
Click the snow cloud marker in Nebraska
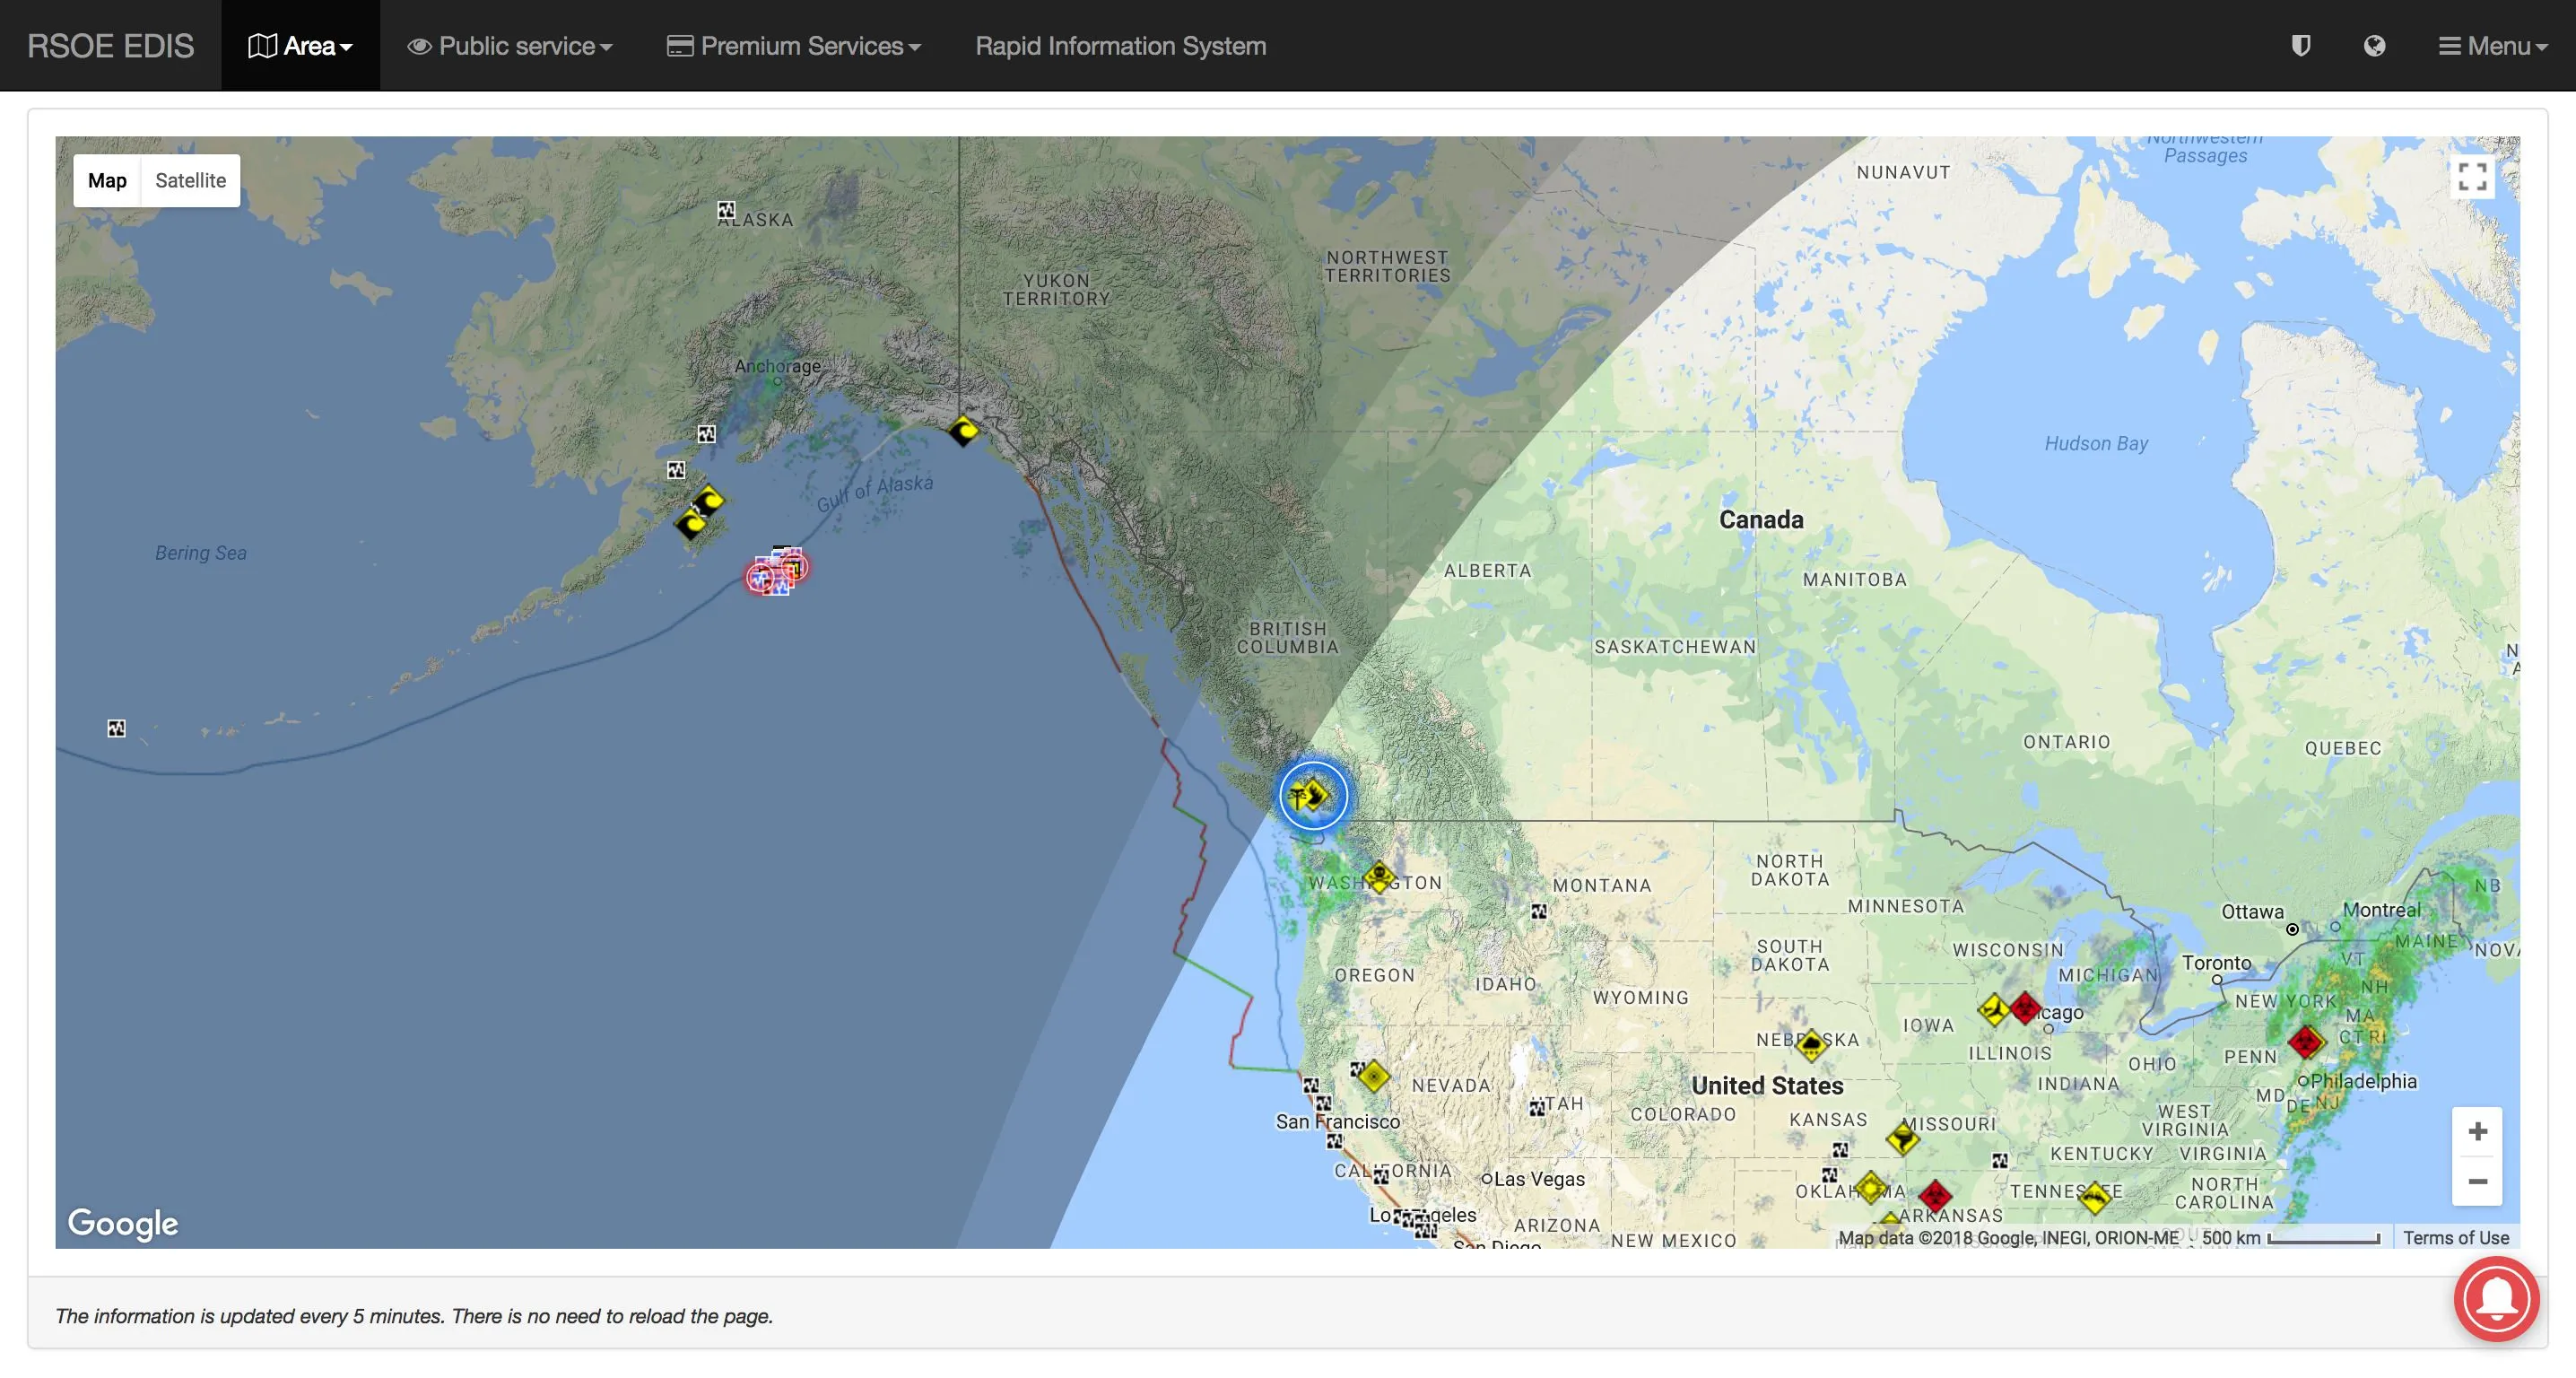click(1811, 1045)
